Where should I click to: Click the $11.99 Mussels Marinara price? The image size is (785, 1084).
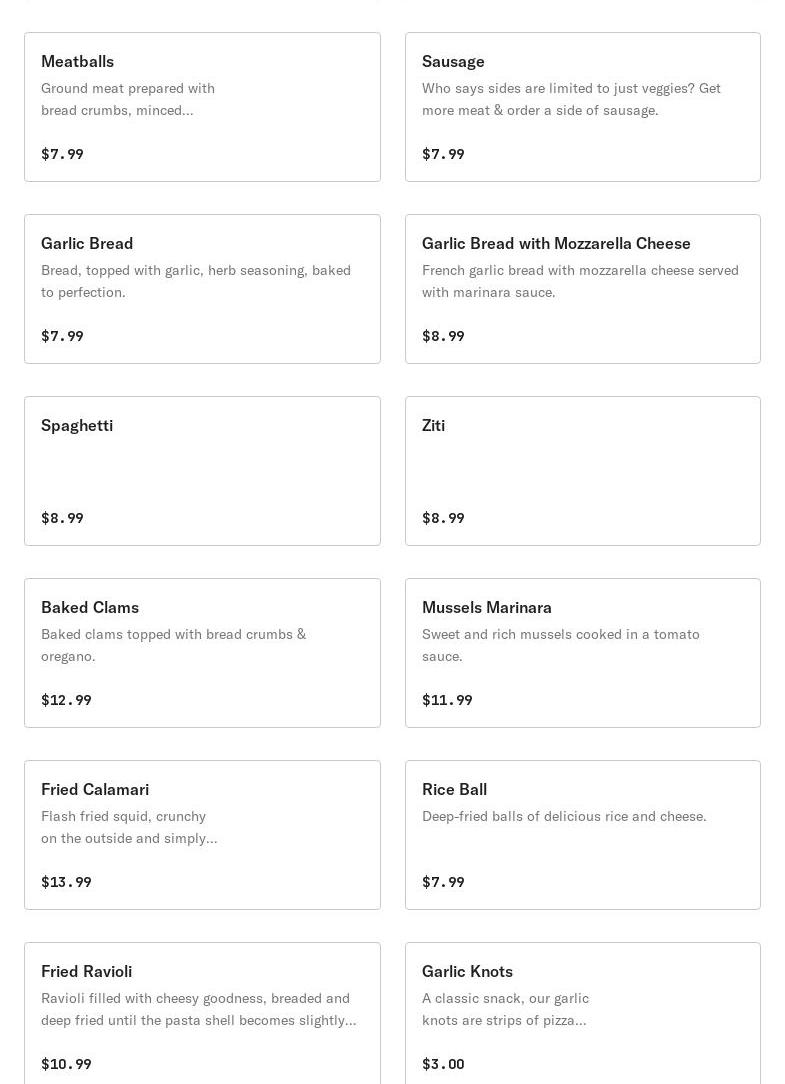pos(447,700)
